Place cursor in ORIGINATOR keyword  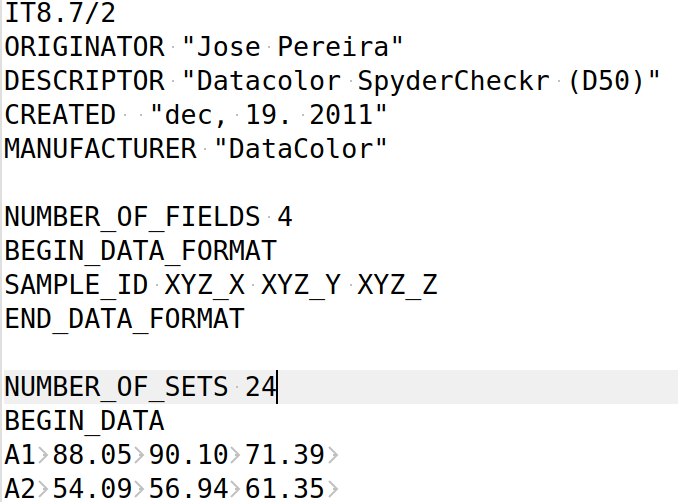click(85, 47)
